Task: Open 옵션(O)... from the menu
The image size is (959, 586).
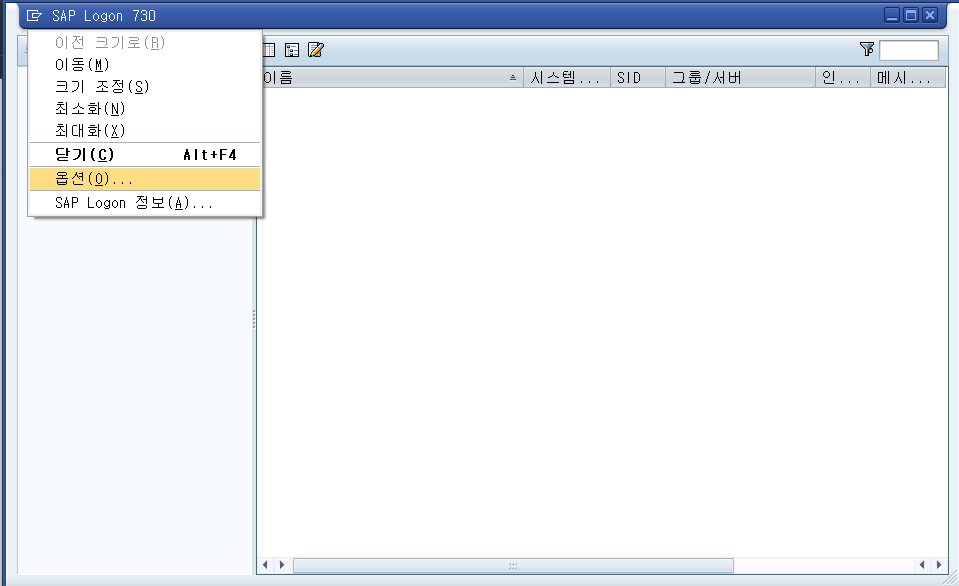Action: [x=145, y=179]
